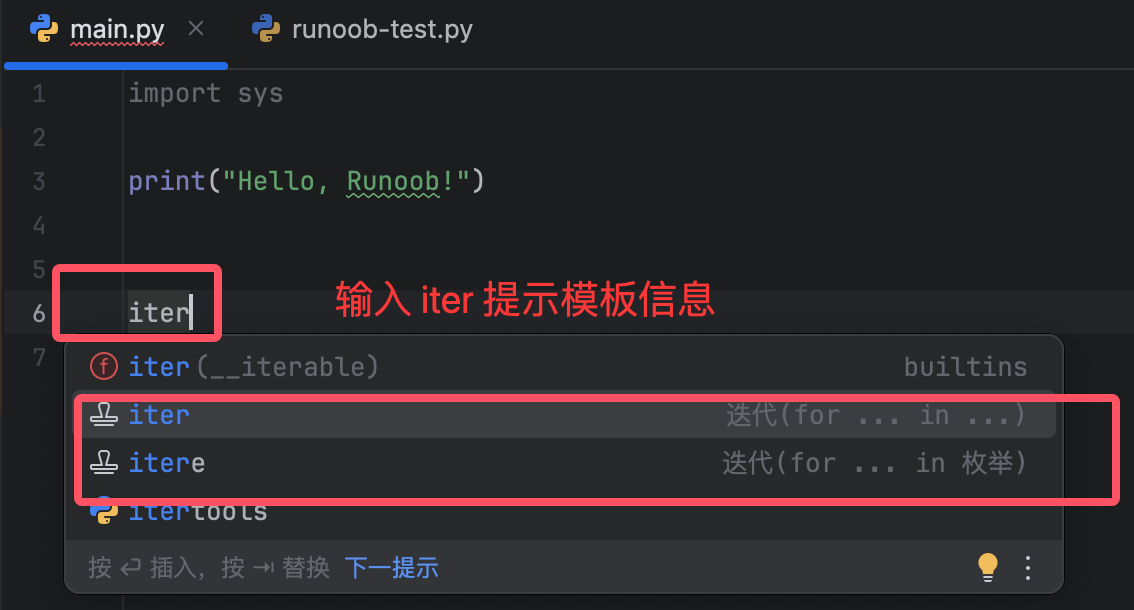Click the Python file icon on main.py tab
This screenshot has height=610, width=1134.
click(44, 29)
